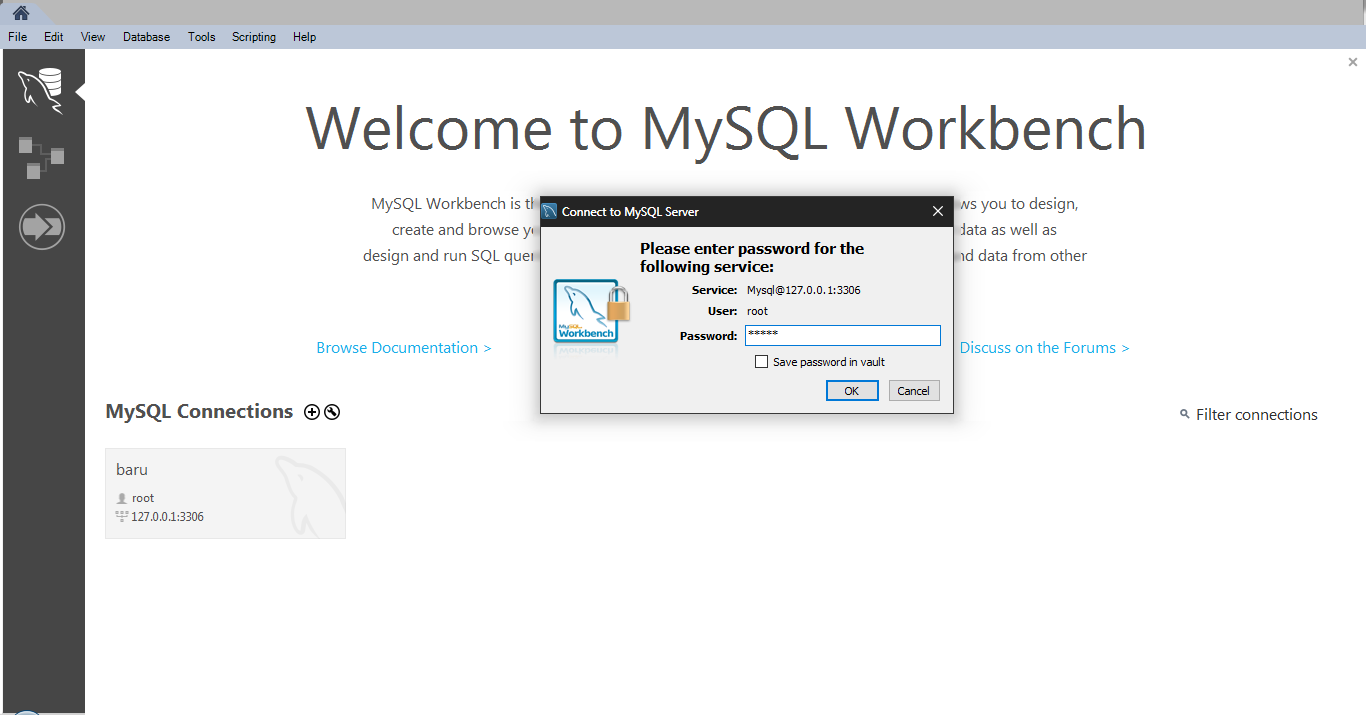The image size is (1366, 715).
Task: Open the File menu
Action: point(18,37)
